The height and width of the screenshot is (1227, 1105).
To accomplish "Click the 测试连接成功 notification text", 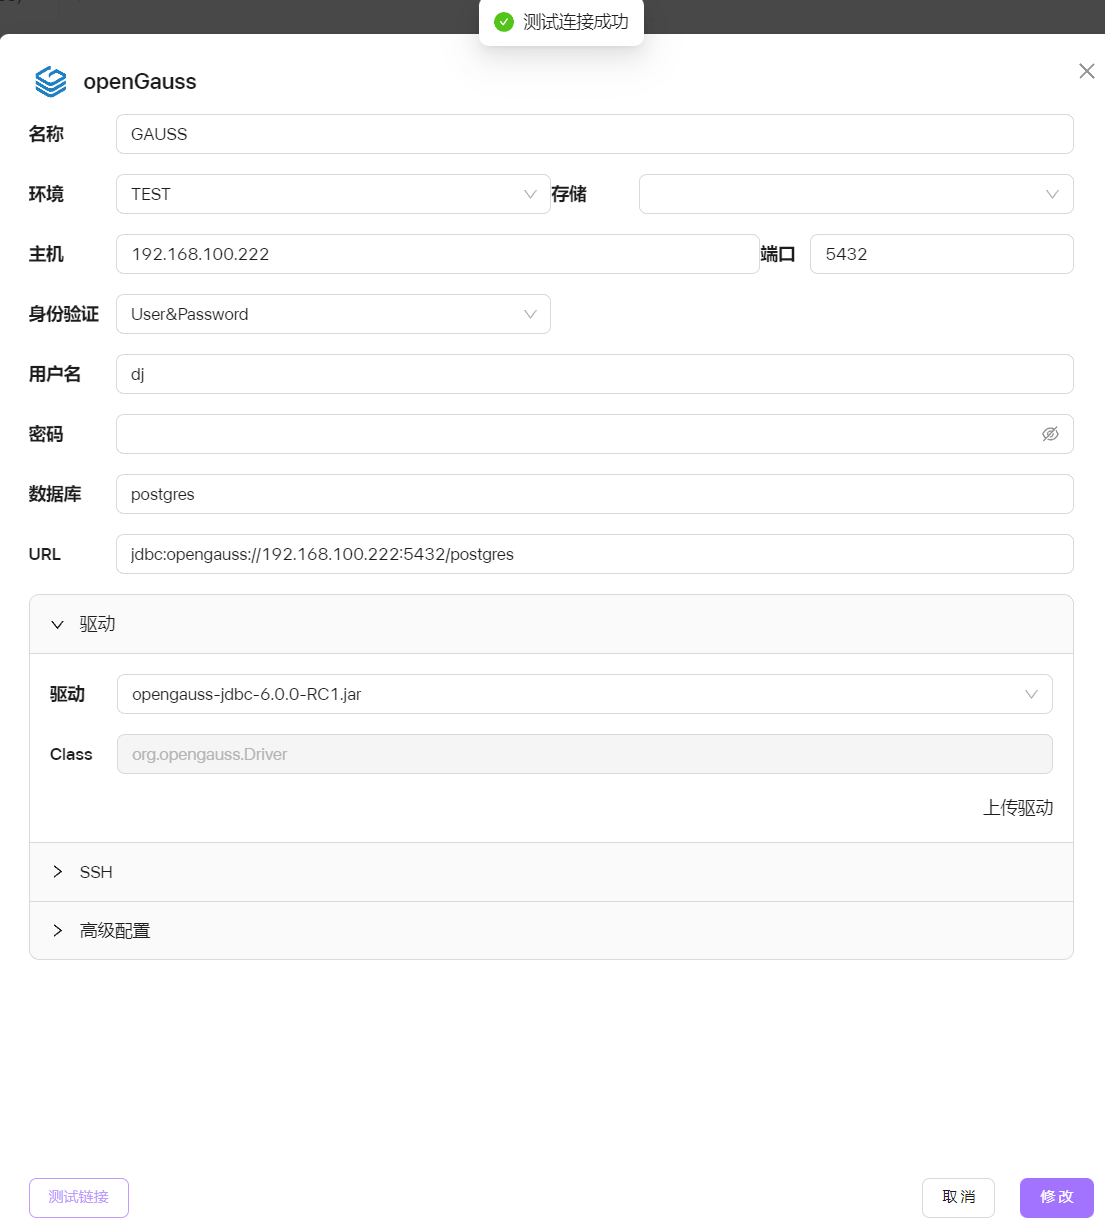I will [576, 22].
